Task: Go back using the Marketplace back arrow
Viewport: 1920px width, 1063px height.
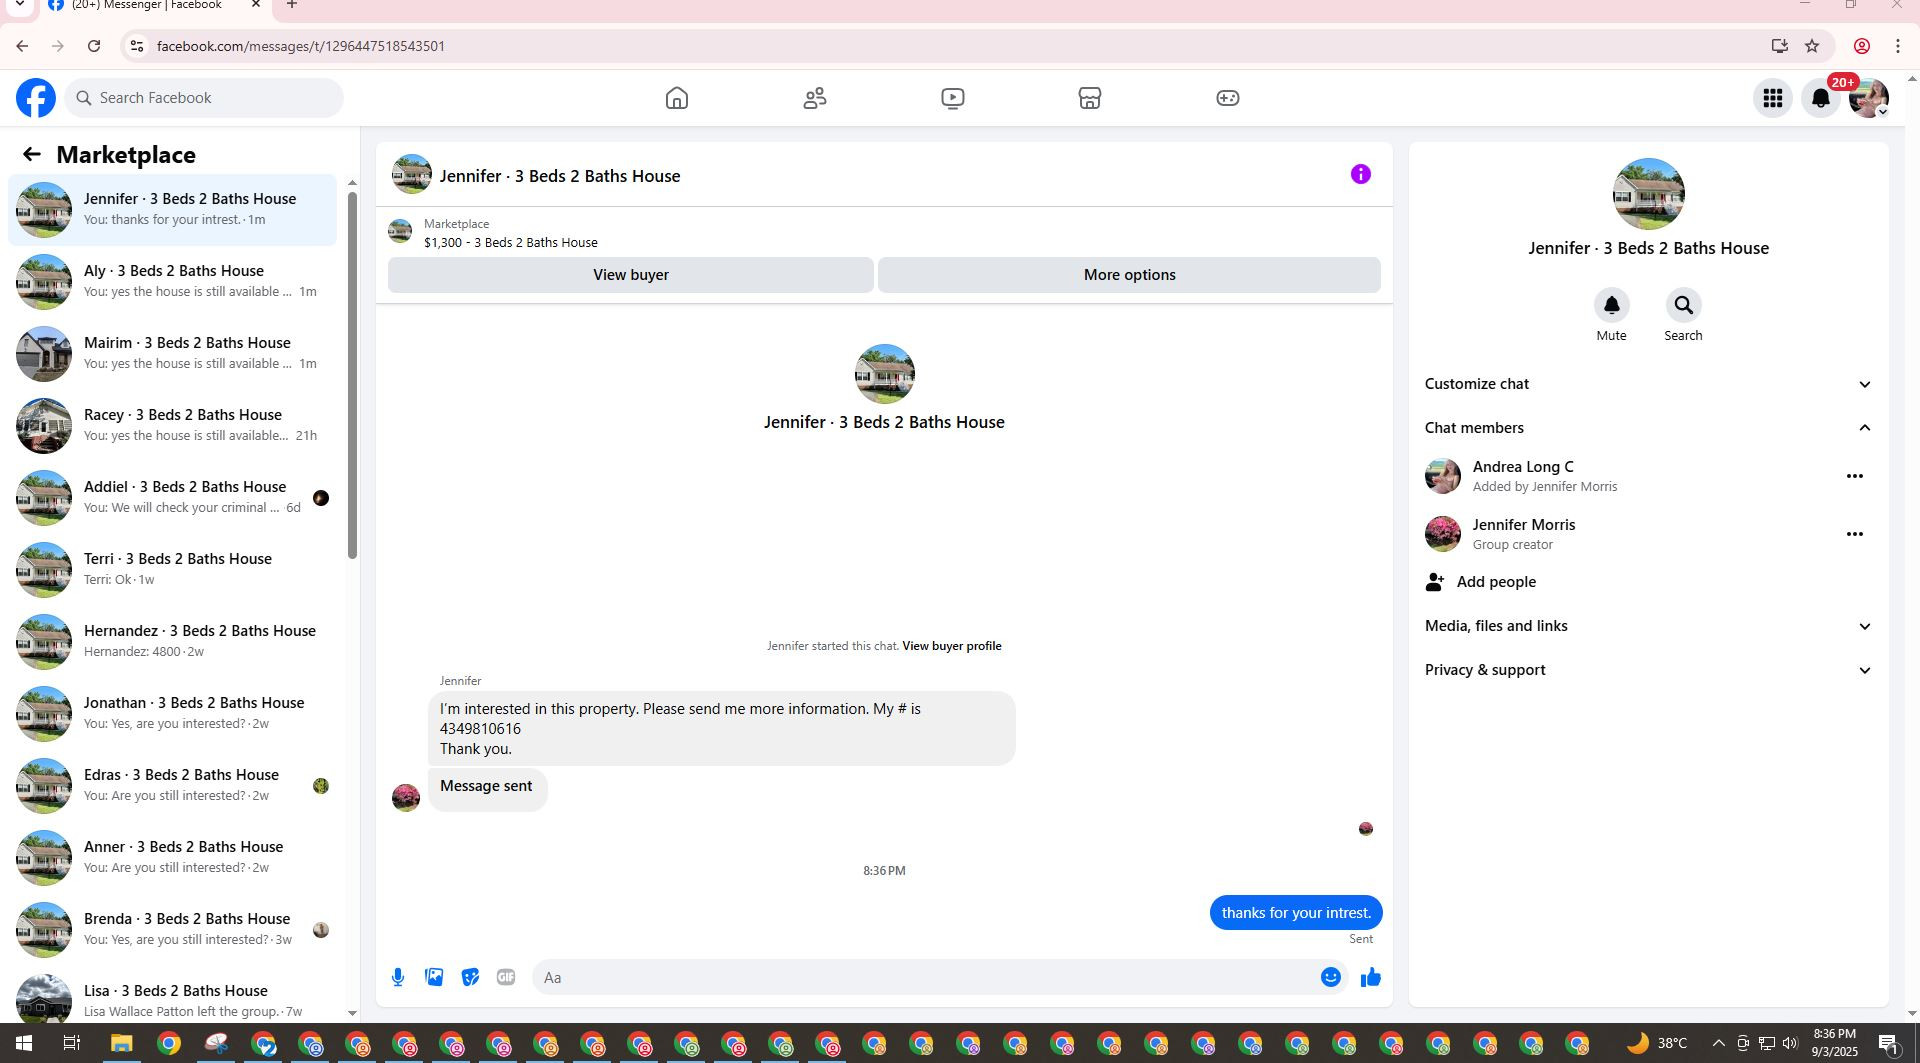Action: tap(32, 154)
